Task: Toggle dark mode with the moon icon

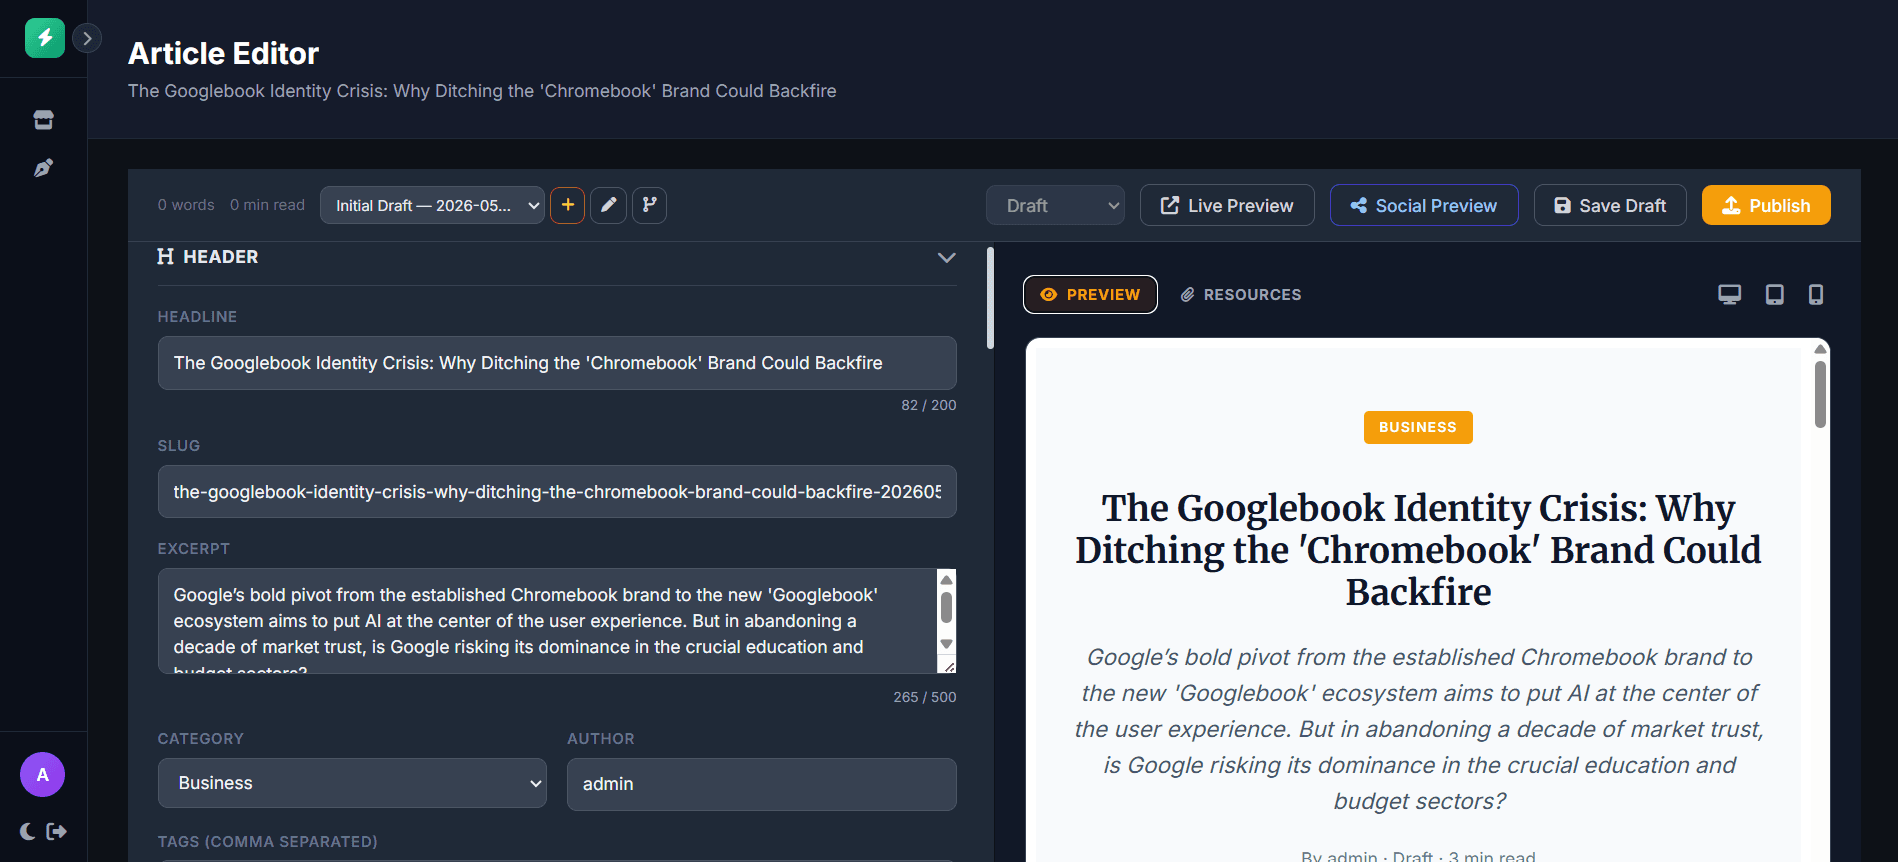Action: (x=28, y=831)
